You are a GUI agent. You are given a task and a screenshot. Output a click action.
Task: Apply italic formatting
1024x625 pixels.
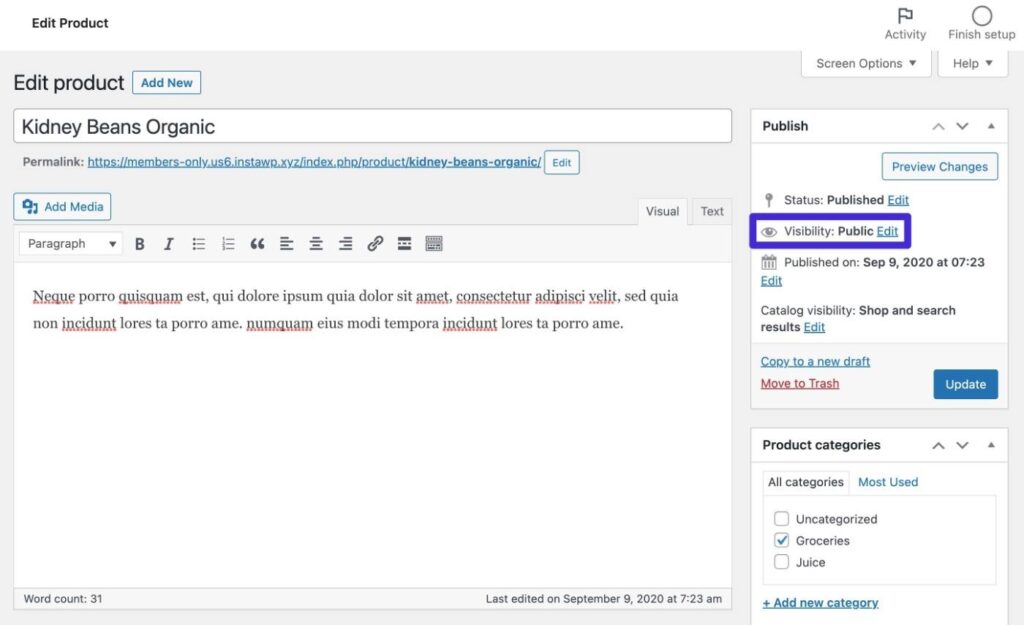pos(168,243)
